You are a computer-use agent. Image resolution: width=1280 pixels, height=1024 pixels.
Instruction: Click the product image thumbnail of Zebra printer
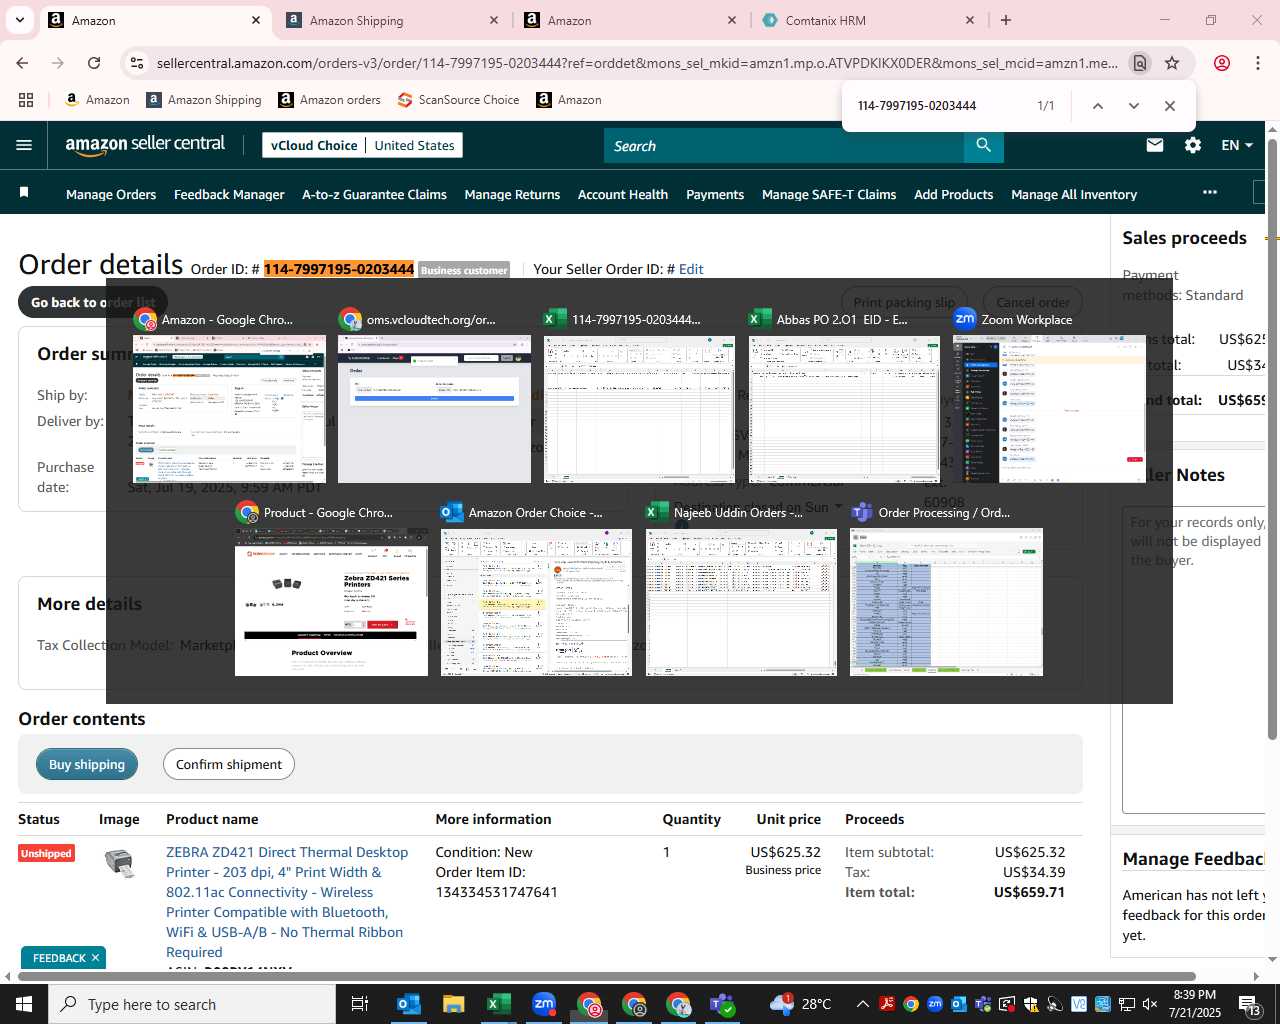coord(119,862)
